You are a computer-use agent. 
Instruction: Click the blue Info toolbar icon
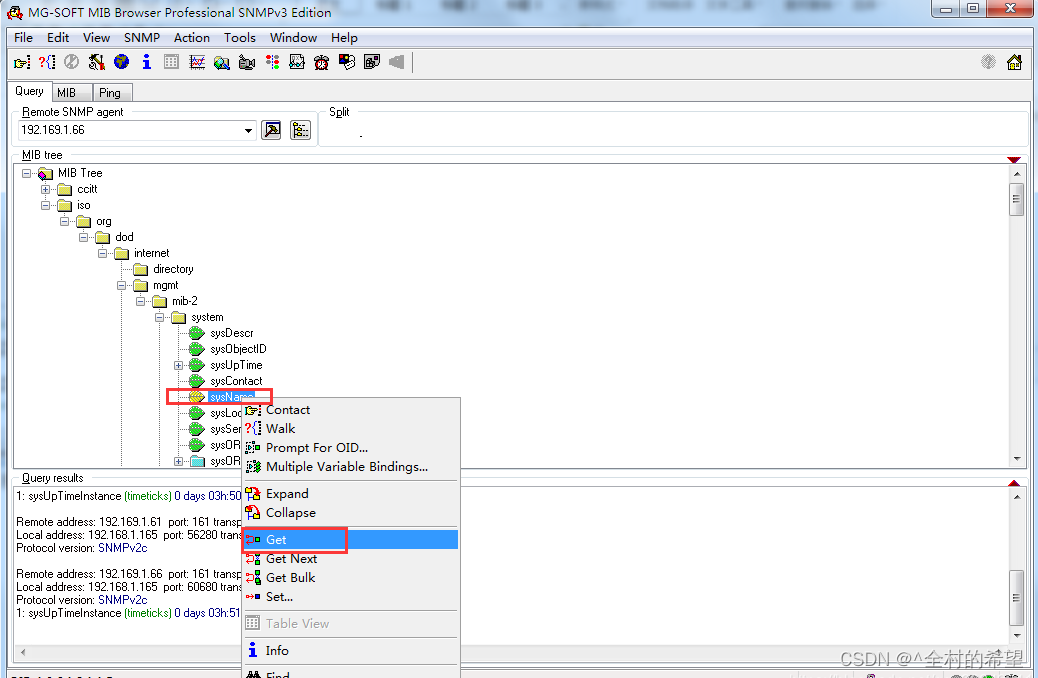146,62
